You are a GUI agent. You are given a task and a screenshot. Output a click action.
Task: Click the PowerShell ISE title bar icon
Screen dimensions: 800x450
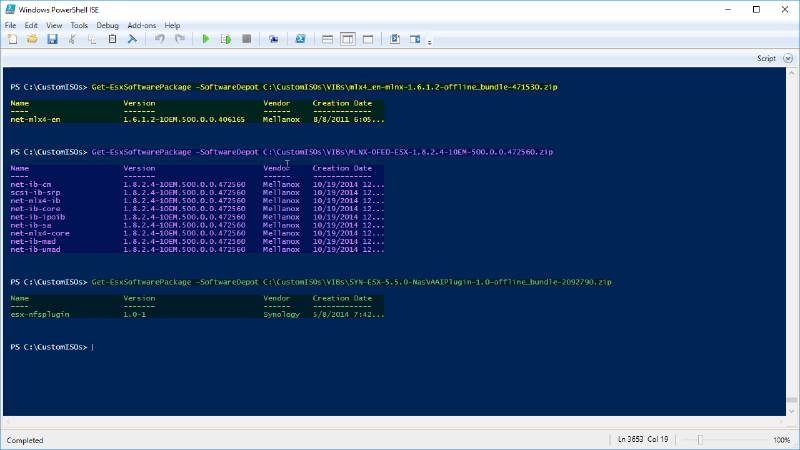pyautogui.click(x=10, y=9)
